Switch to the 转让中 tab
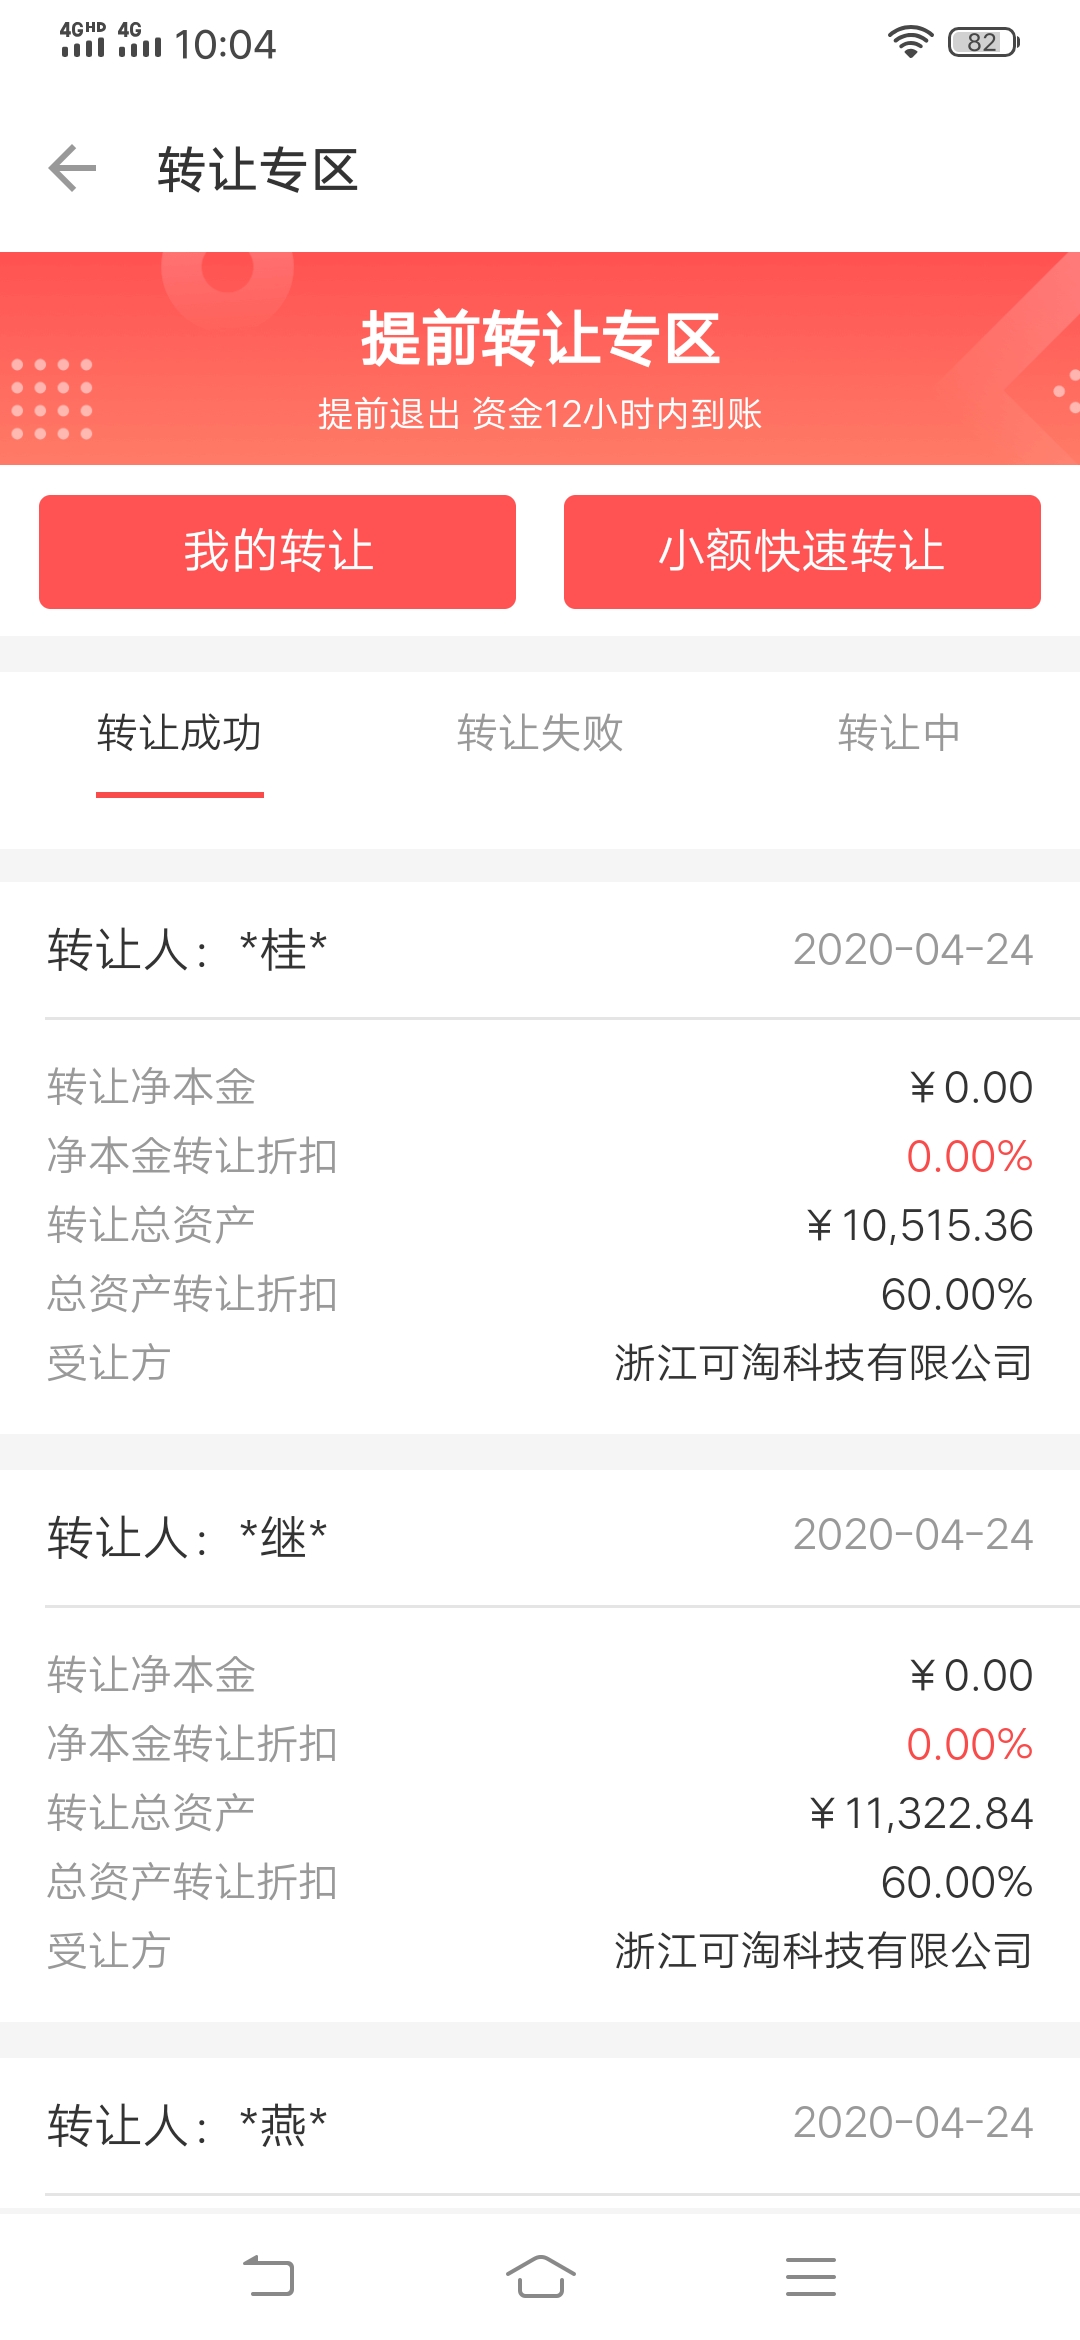1080x2340 pixels. (899, 734)
